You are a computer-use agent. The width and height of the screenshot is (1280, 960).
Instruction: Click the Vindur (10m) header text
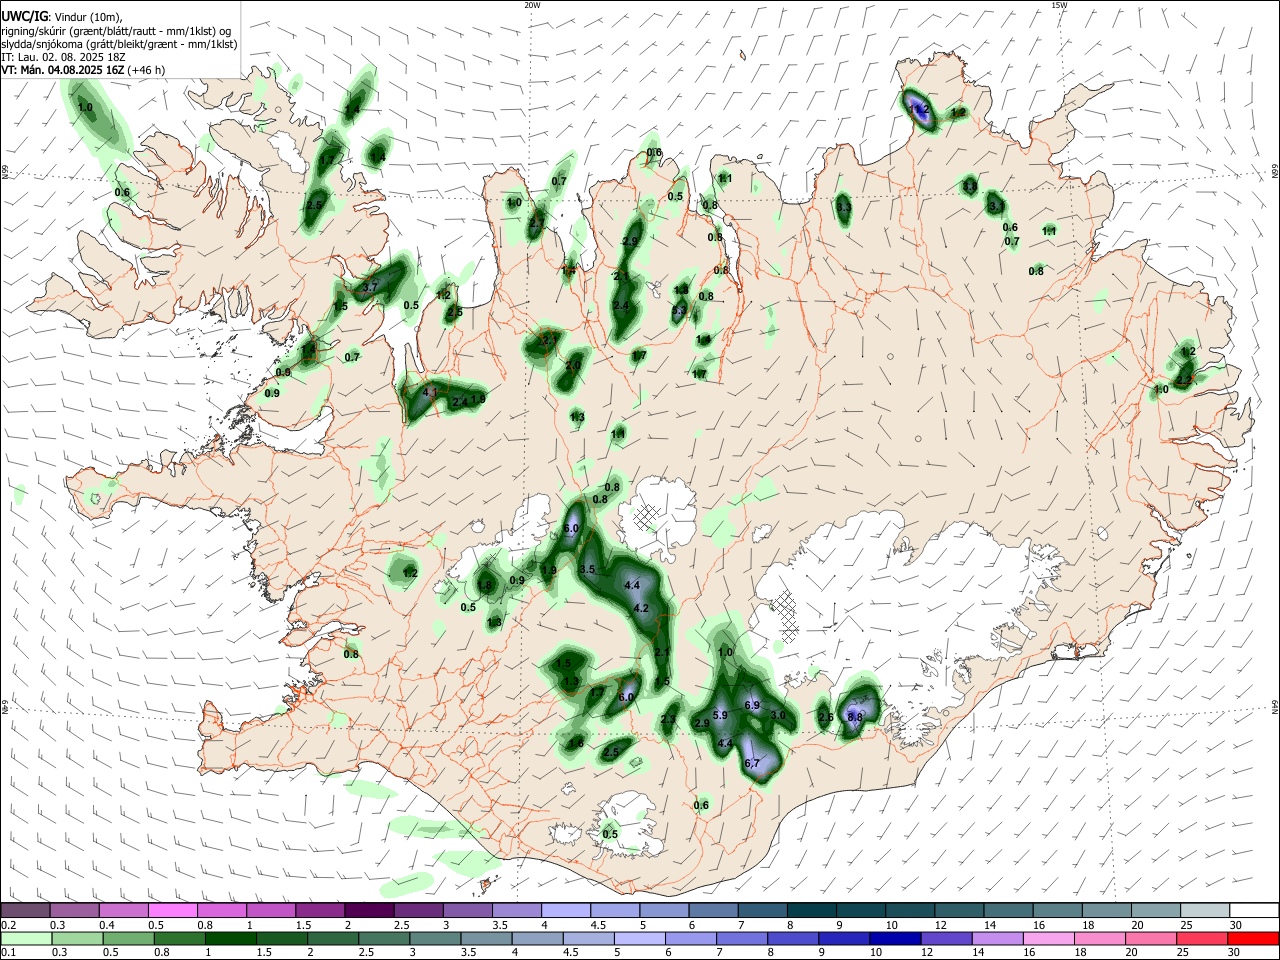click(x=87, y=17)
